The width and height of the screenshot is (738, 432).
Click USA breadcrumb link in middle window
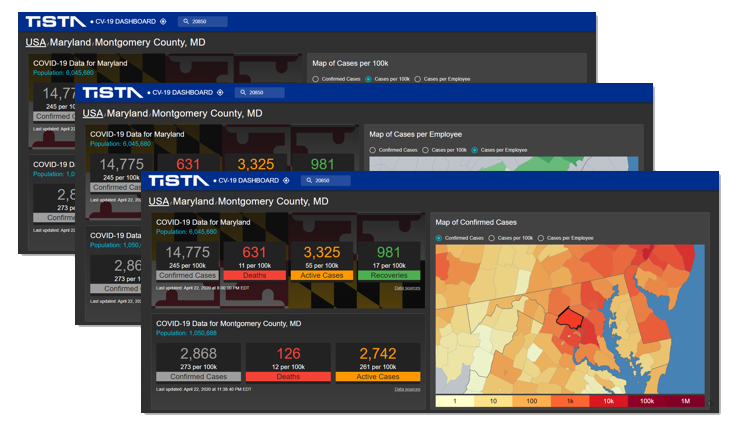[93, 113]
